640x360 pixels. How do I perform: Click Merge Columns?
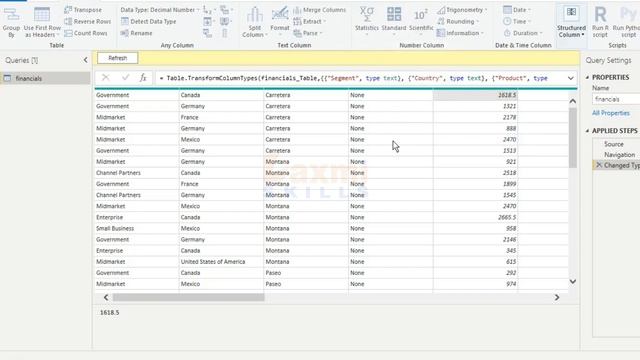coord(320,10)
